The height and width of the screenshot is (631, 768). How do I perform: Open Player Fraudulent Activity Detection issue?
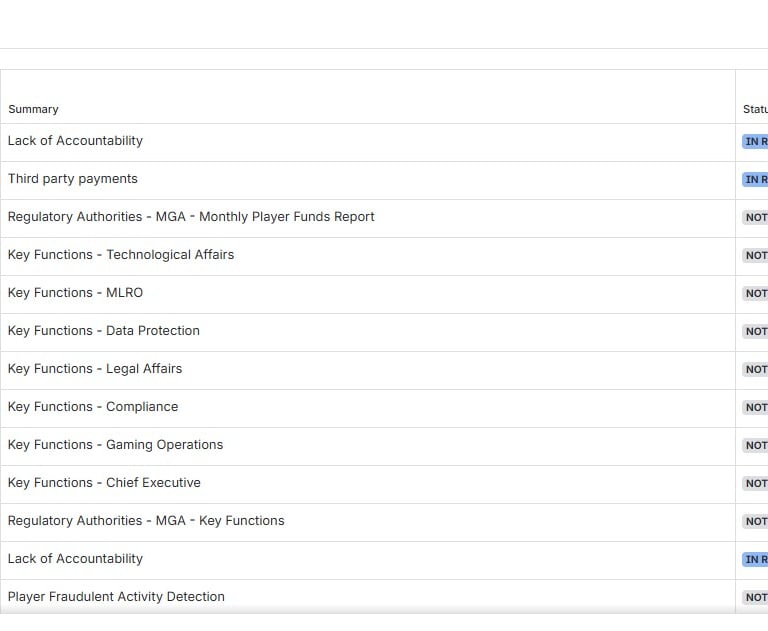coord(116,597)
